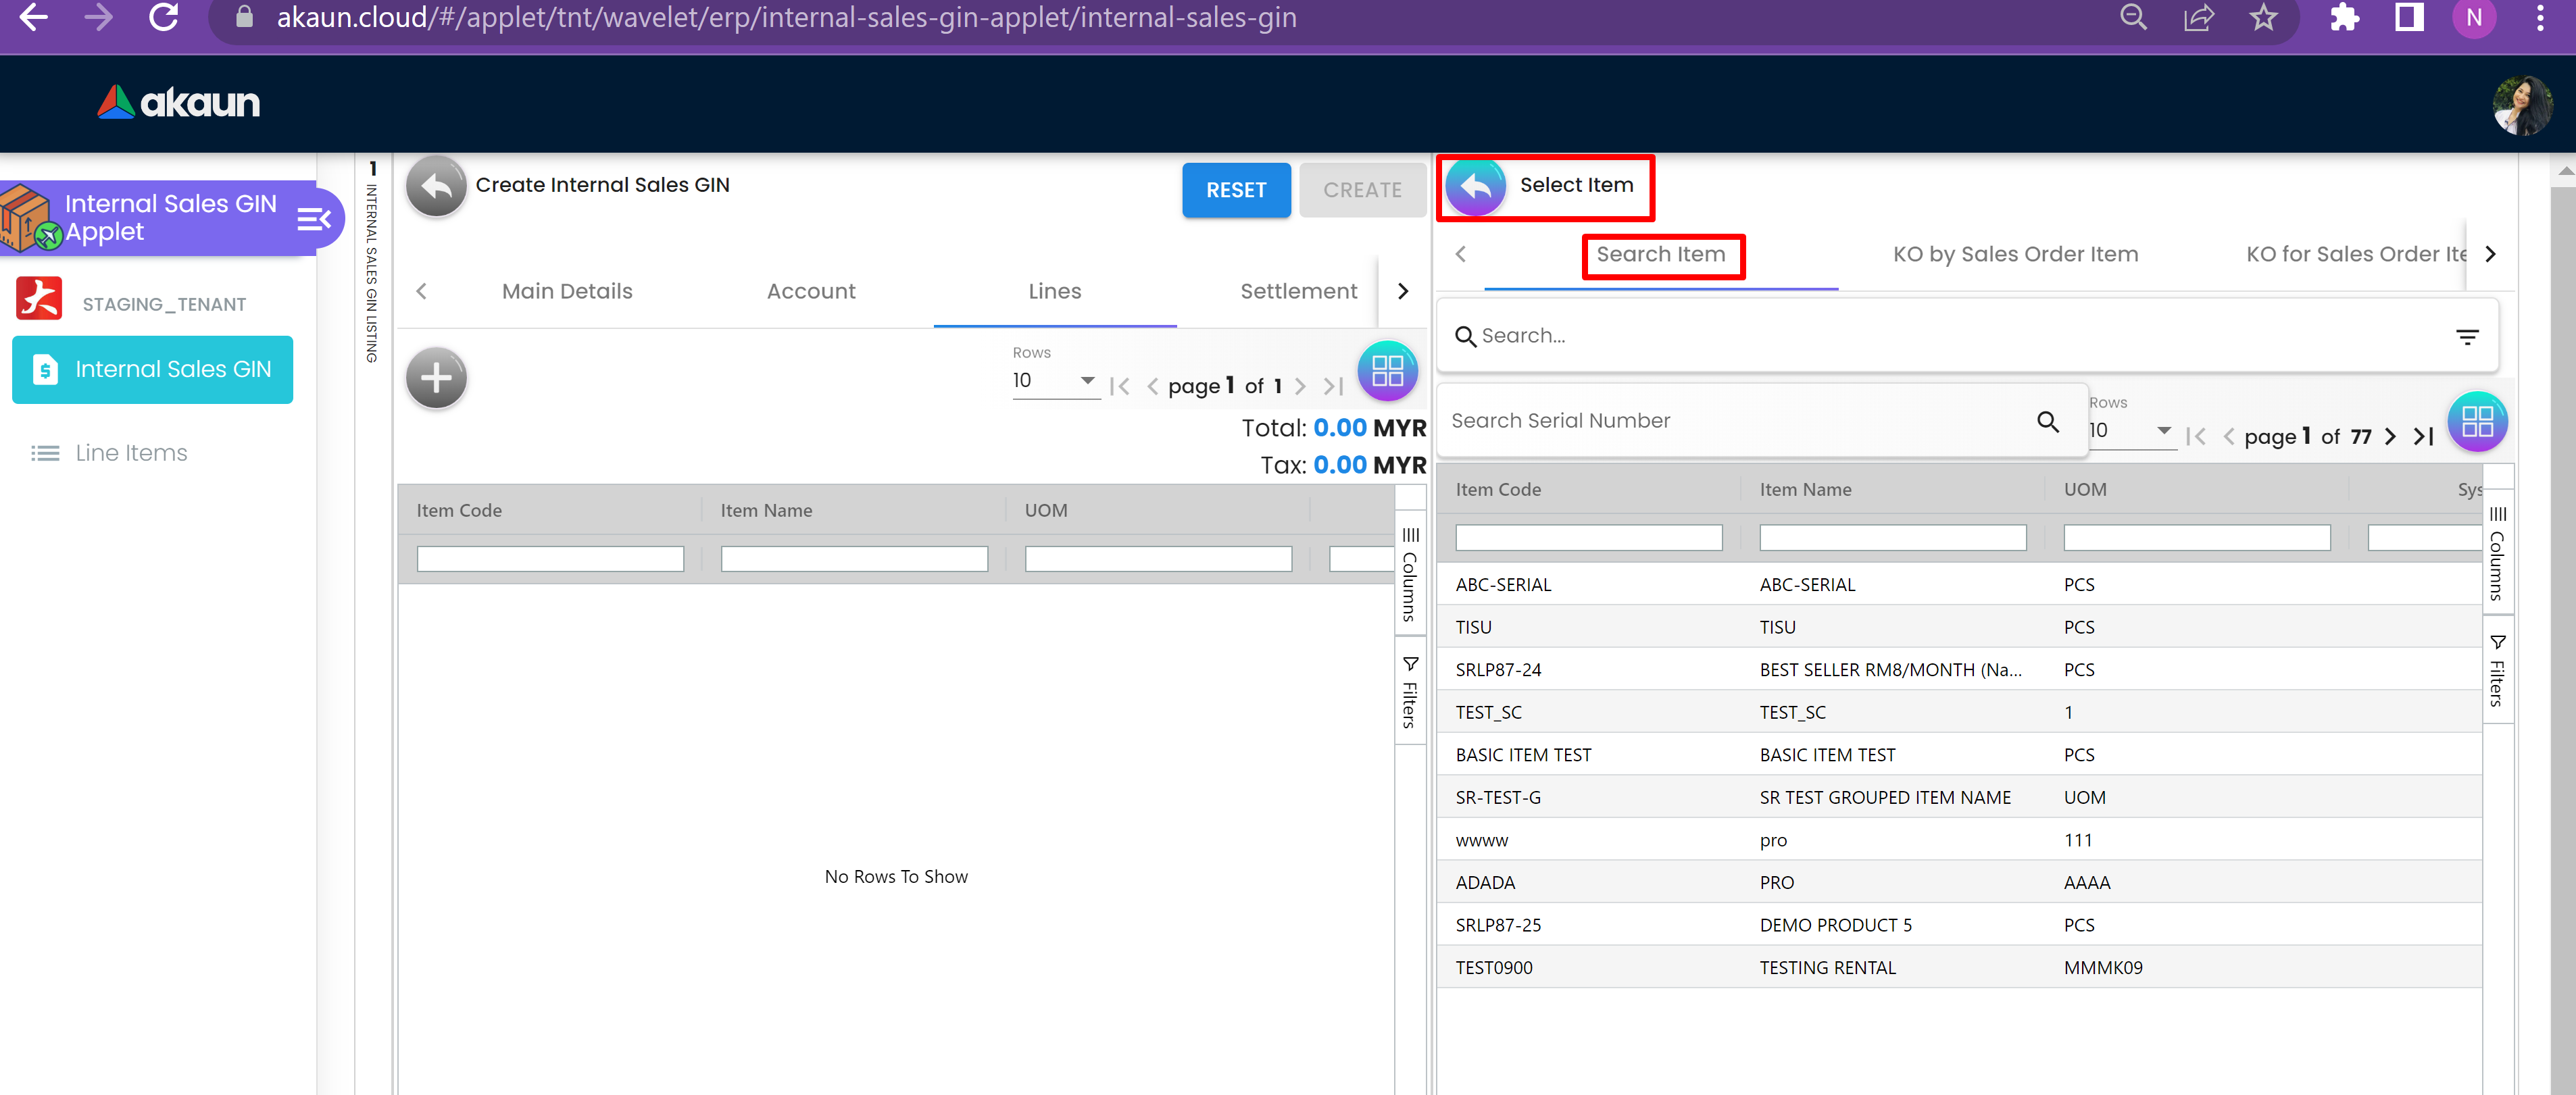Image resolution: width=2576 pixels, height=1095 pixels.
Task: Open Rows dropdown in Lines tab
Action: coord(1054,381)
